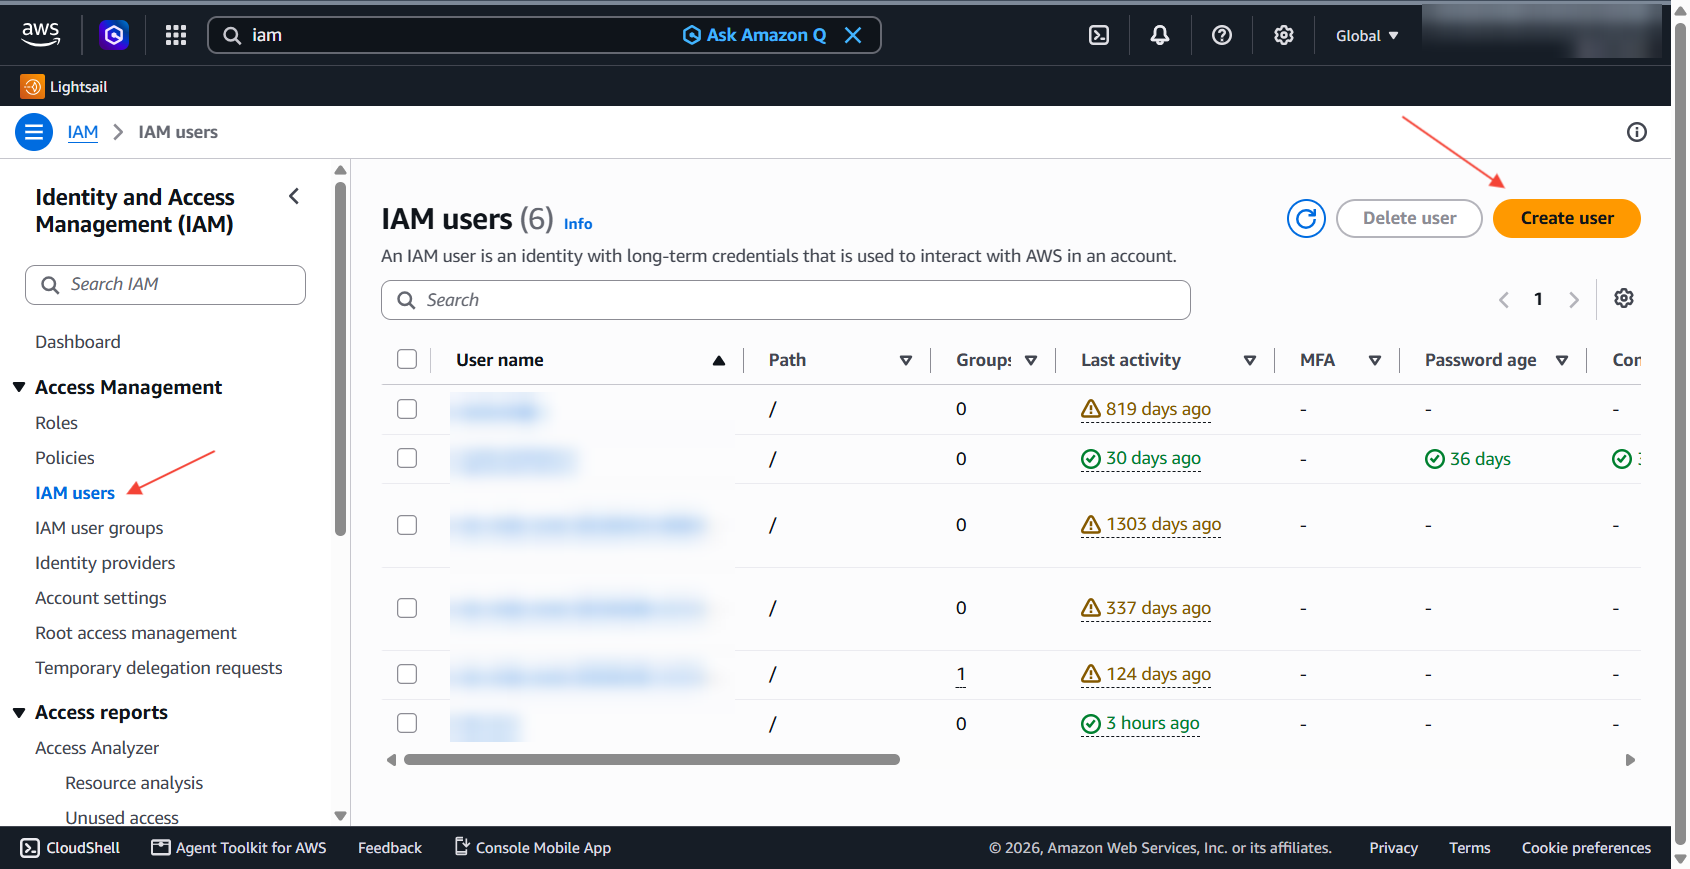This screenshot has height=869, width=1690.
Task: Launch CloudShell from top bar icon
Action: (1099, 35)
